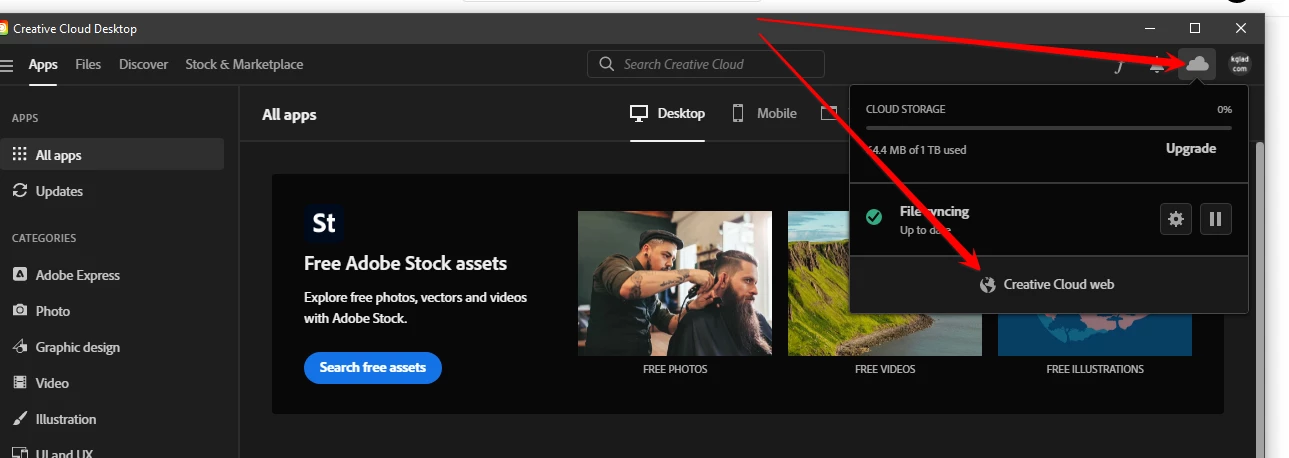The width and height of the screenshot is (1289, 458).
Task: Open the Free Photos barber thumbnail
Action: 675,283
